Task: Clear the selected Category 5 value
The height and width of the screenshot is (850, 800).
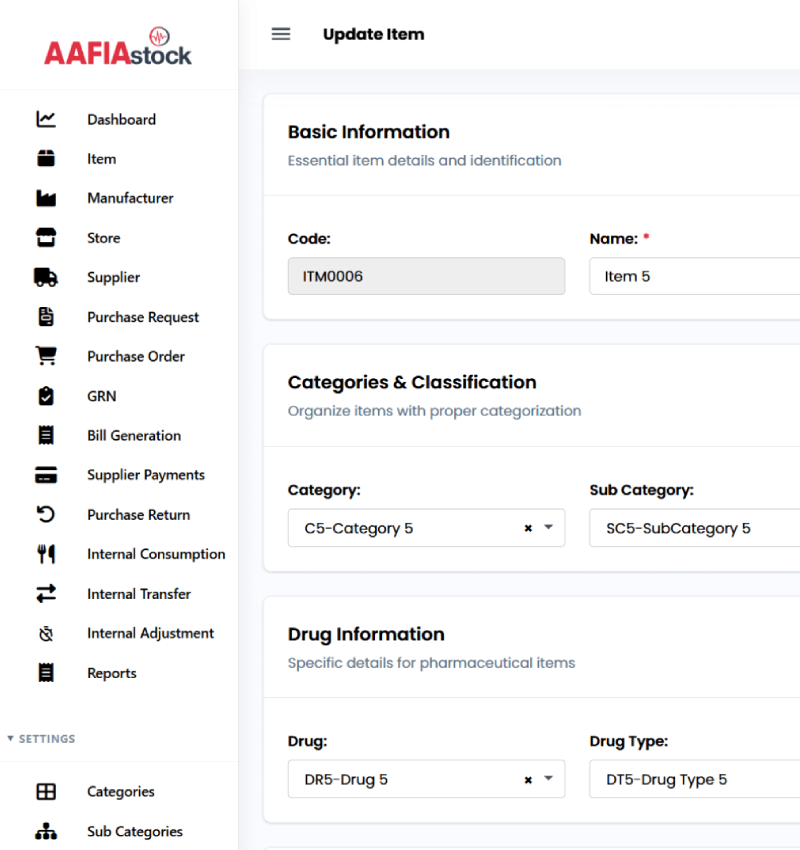Action: point(528,528)
